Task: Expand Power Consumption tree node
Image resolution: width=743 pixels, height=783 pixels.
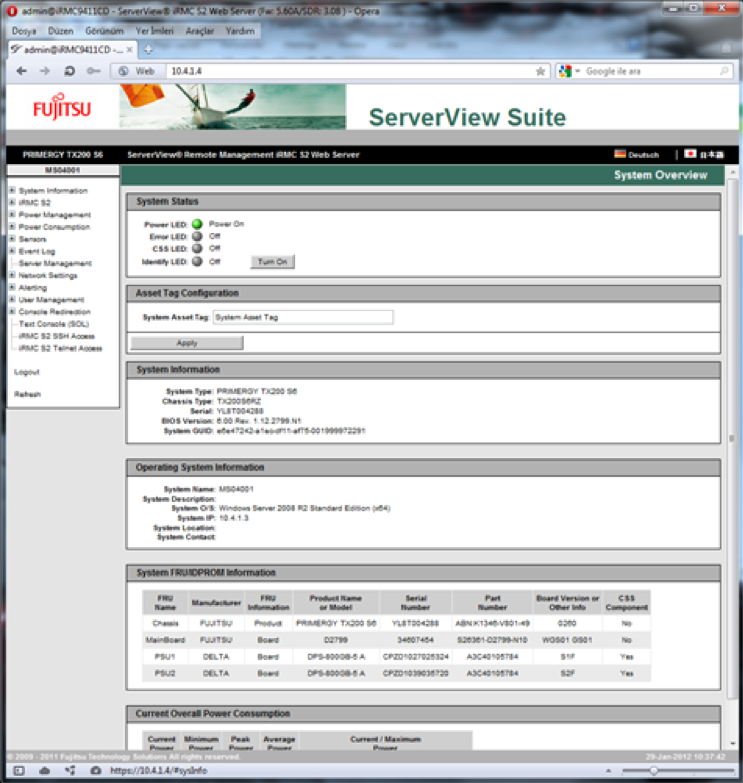Action: click(12, 226)
